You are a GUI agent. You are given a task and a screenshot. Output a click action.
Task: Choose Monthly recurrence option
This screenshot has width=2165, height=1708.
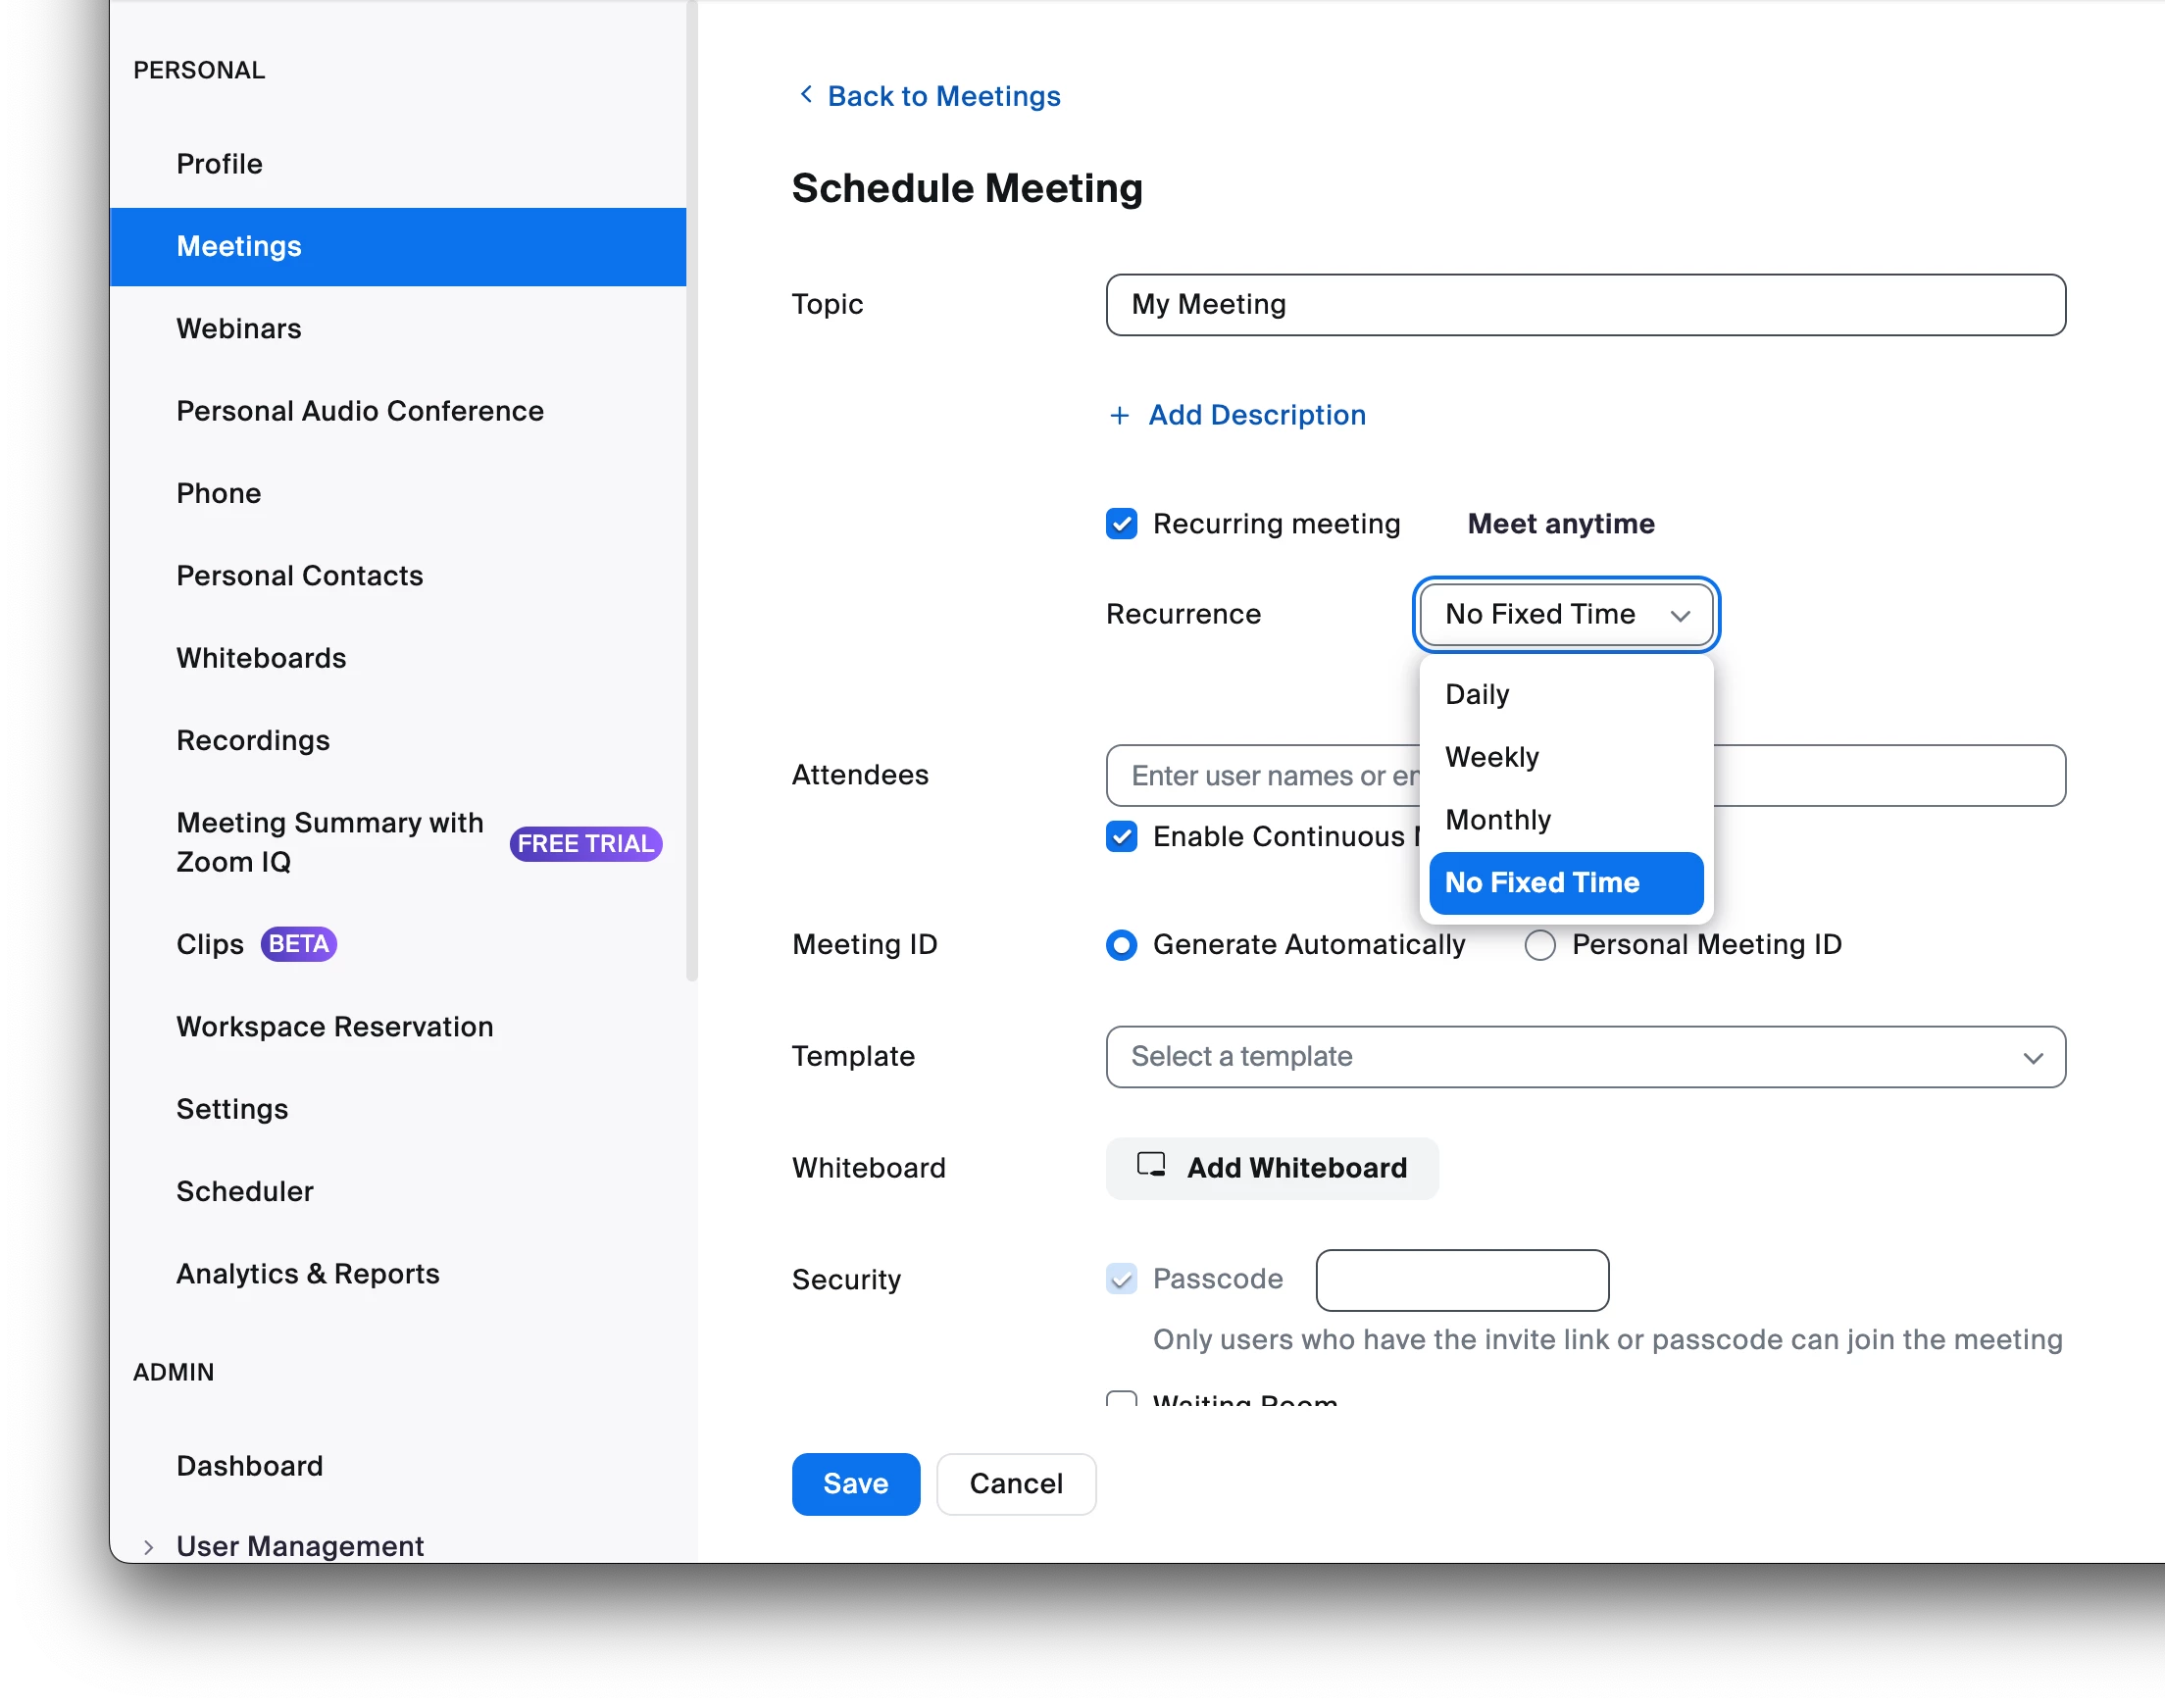(1497, 820)
